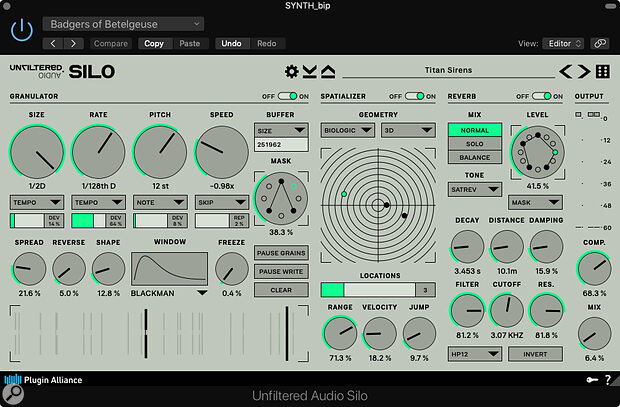Click the Copy button

(x=154, y=44)
